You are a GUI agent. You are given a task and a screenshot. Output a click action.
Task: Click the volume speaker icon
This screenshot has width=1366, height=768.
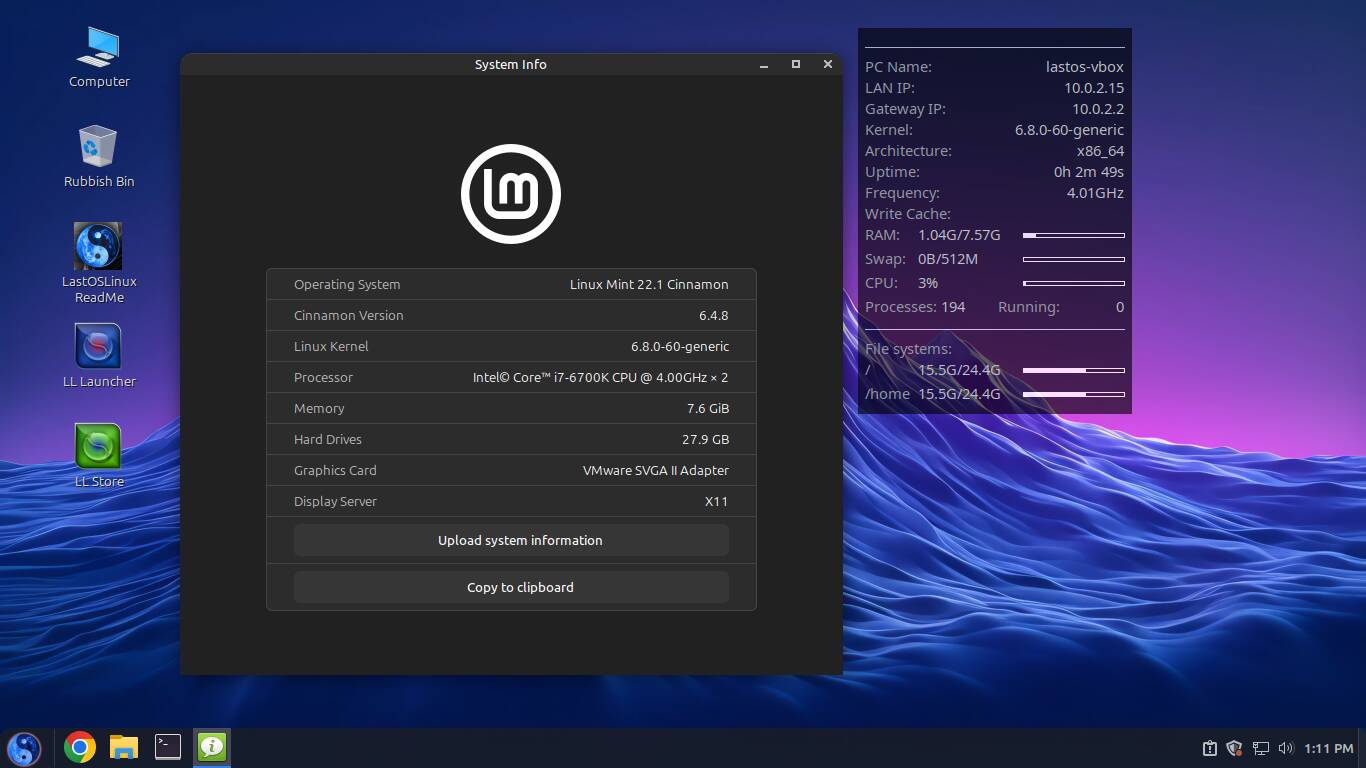1286,748
